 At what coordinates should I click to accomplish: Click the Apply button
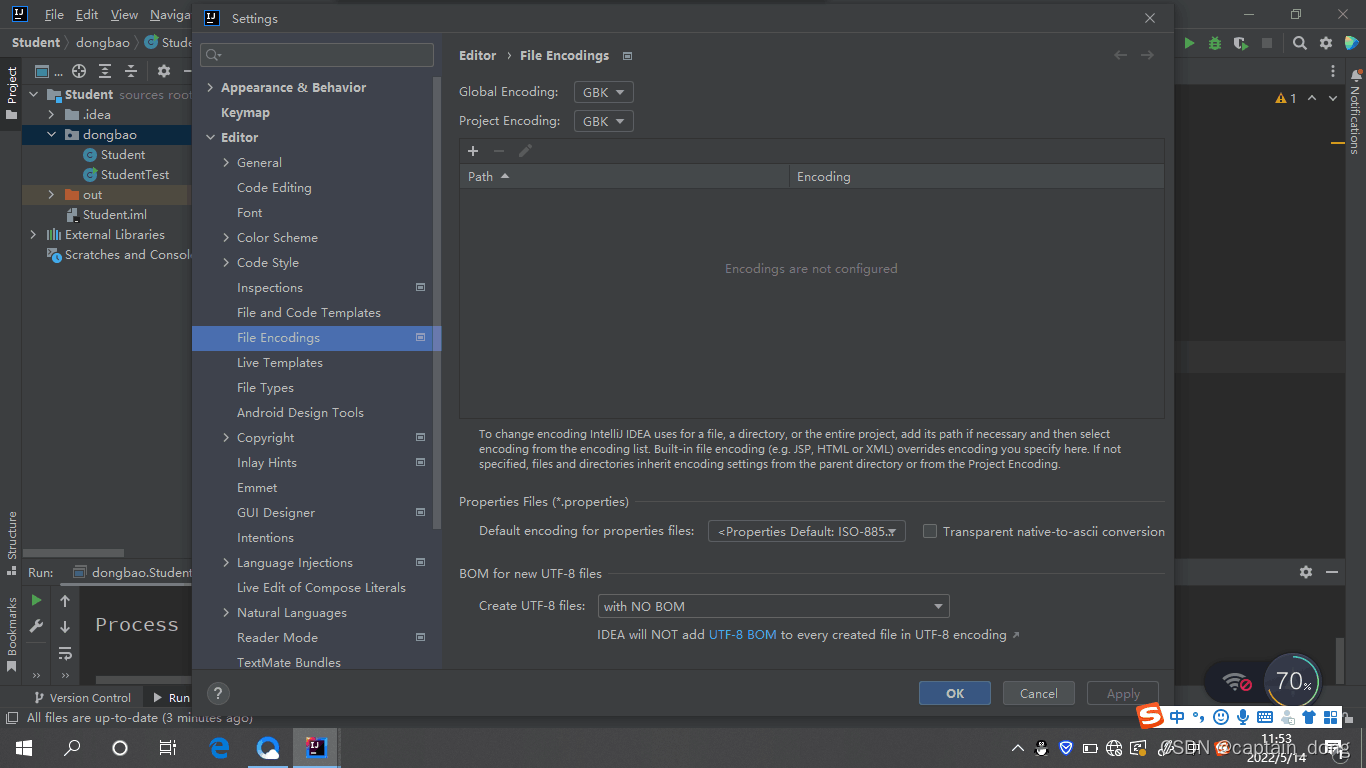1122,693
